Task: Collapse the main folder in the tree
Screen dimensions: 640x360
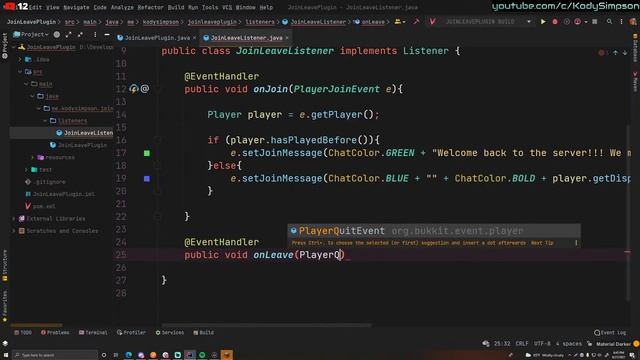Action: click(26, 84)
